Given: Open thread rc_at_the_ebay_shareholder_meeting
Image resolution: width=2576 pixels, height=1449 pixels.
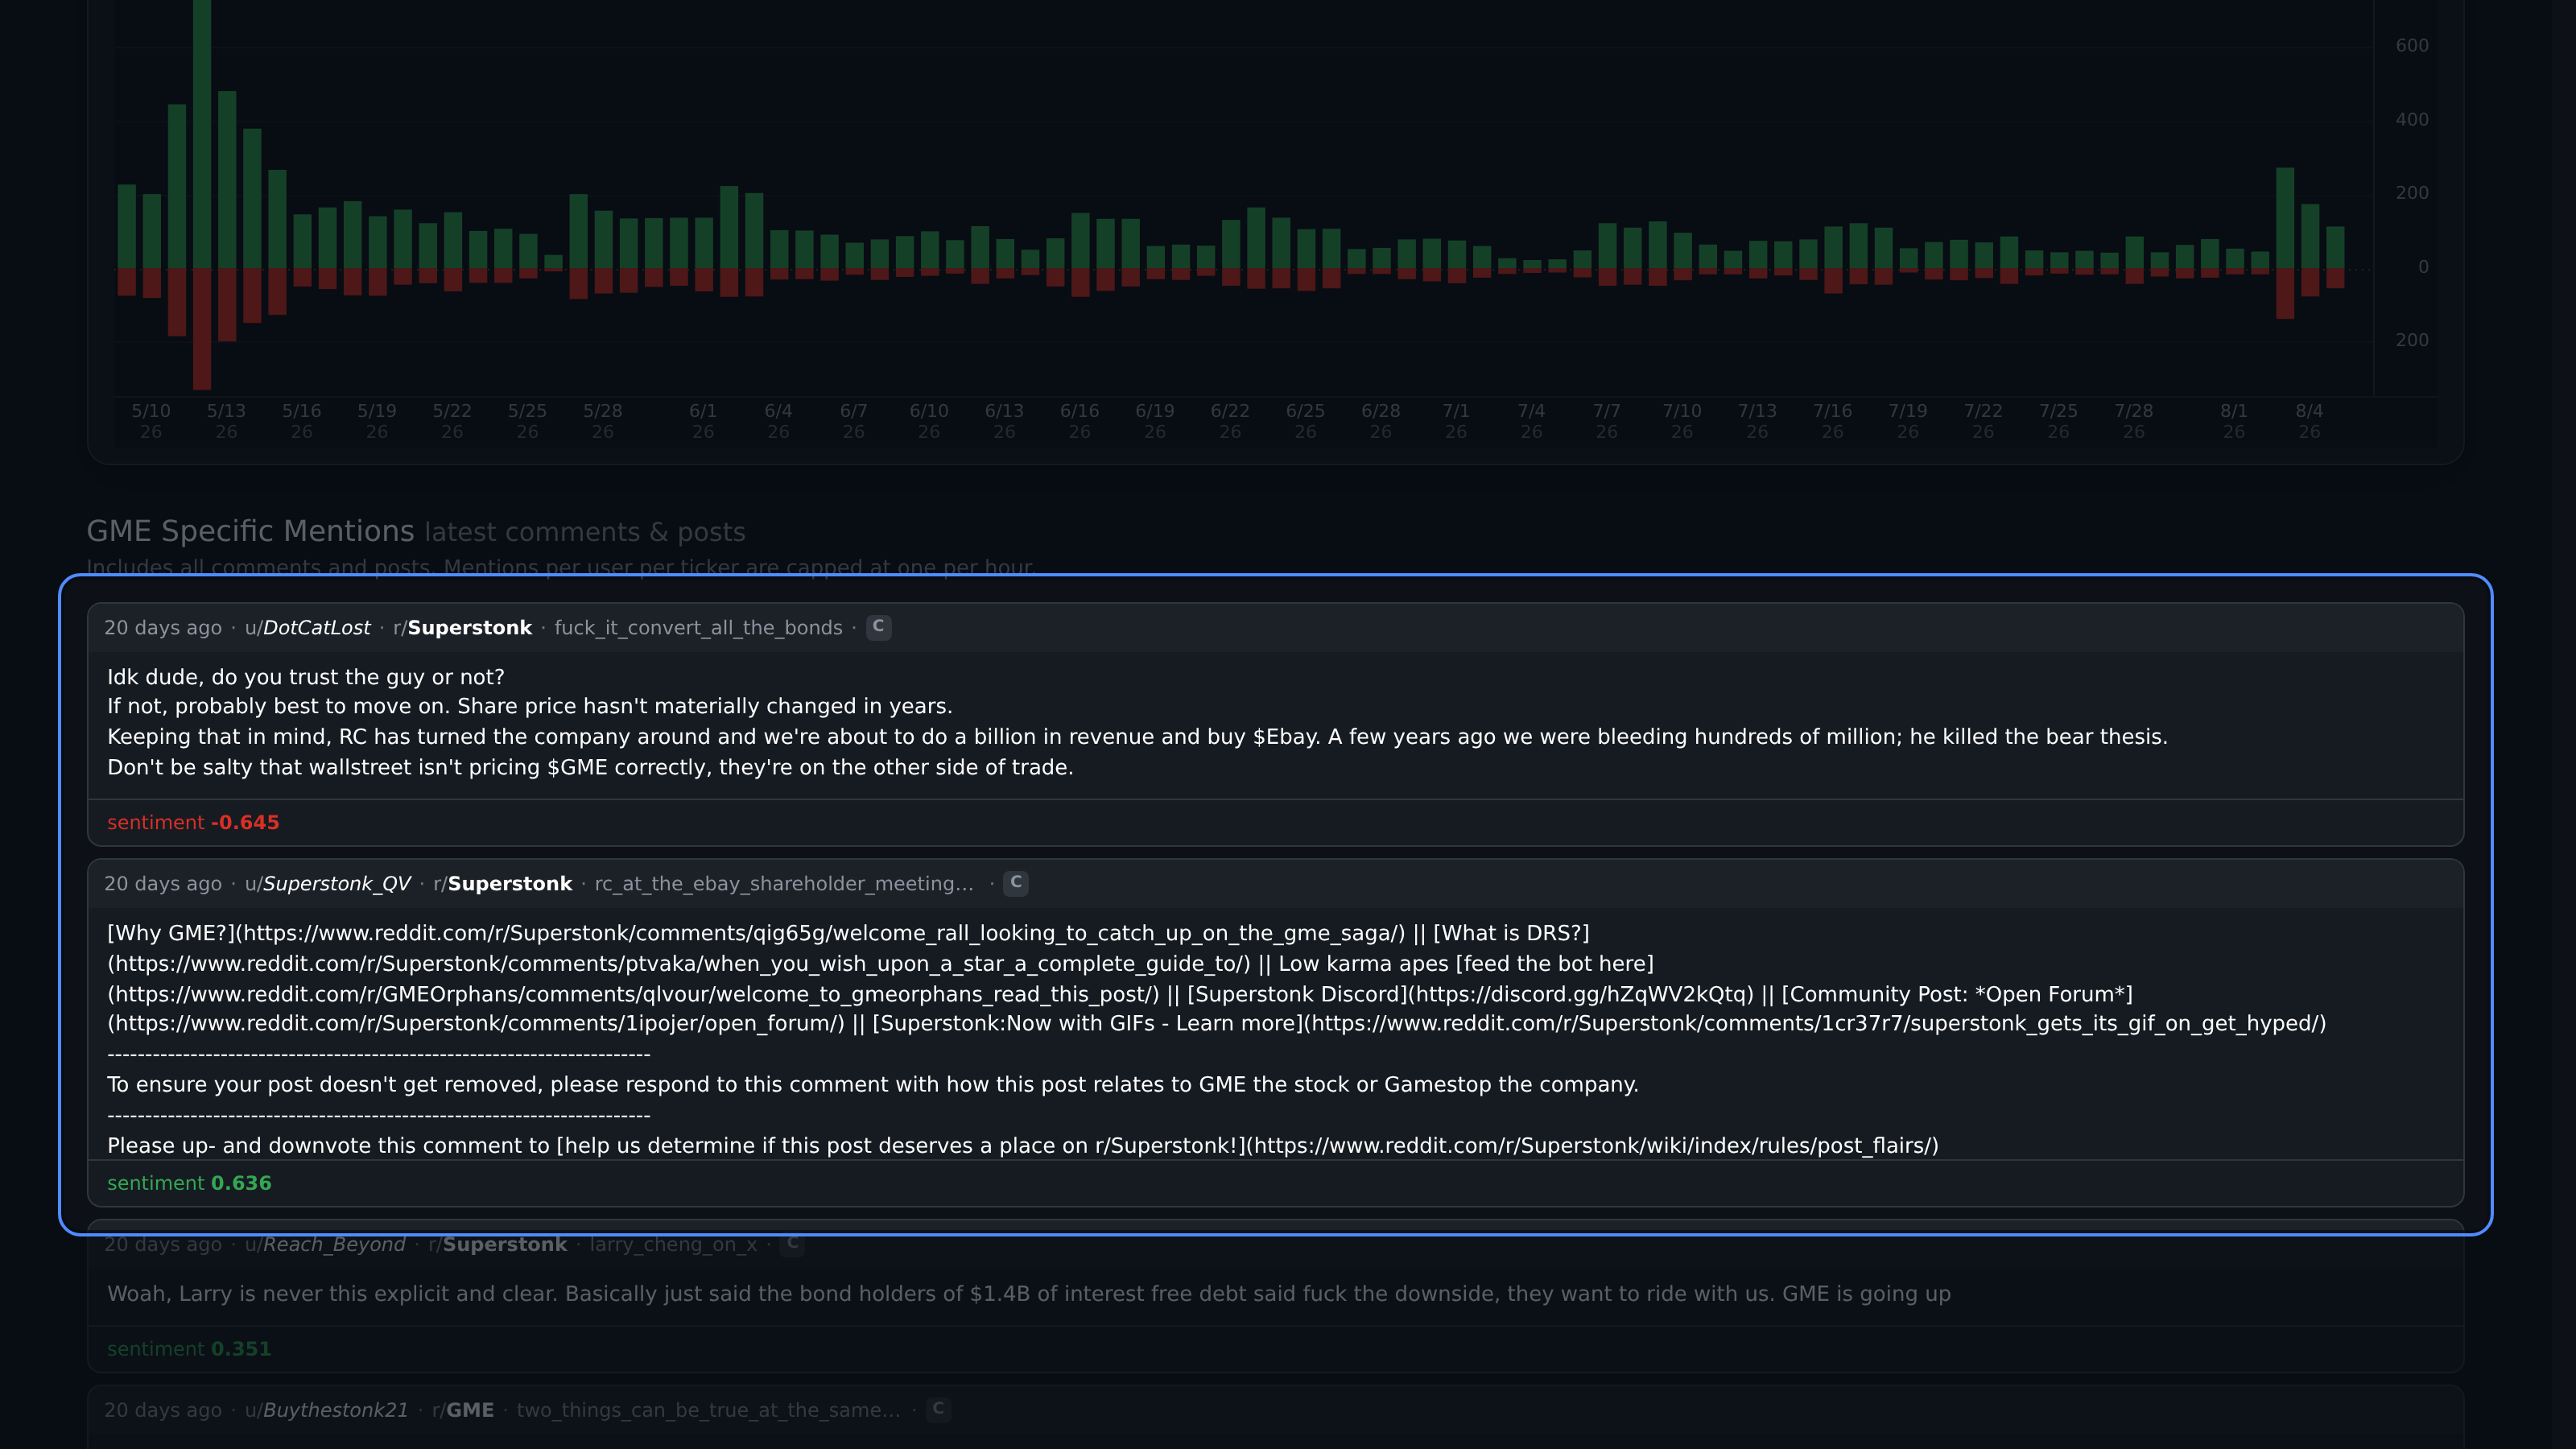Looking at the screenshot, I should pyautogui.click(x=784, y=884).
